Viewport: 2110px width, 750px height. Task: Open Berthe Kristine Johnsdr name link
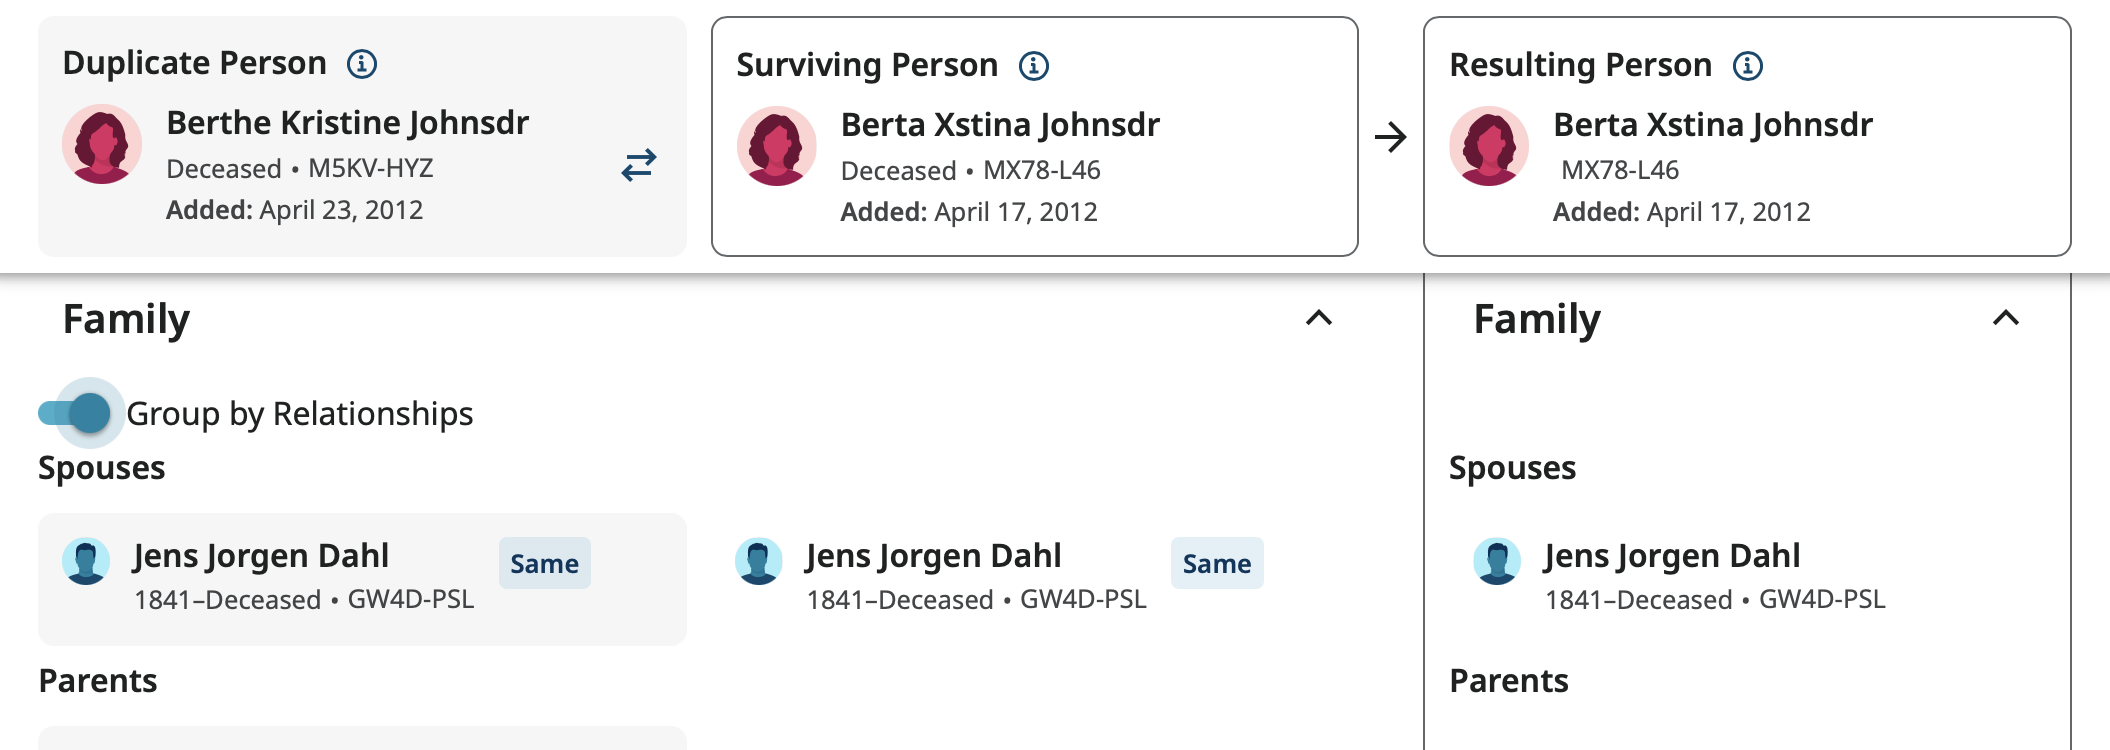pos(347,123)
